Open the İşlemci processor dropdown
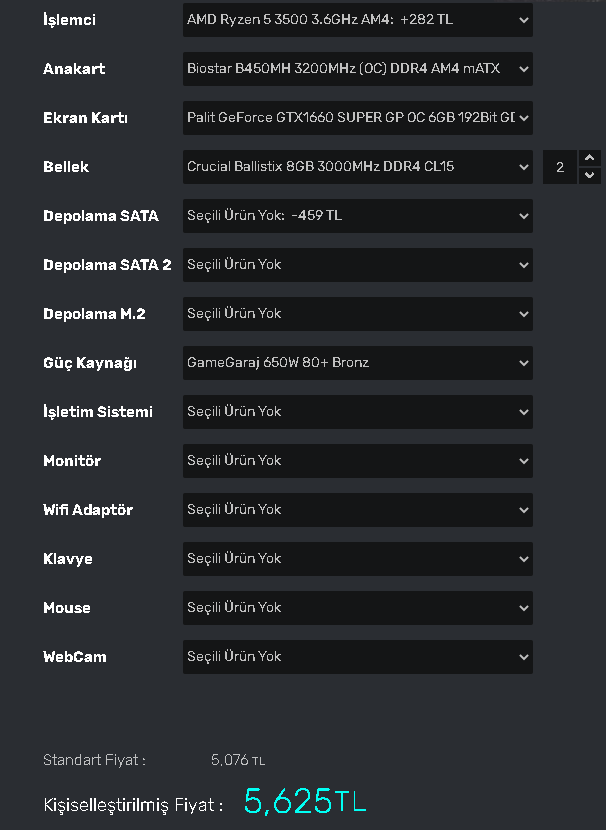Screen dimensions: 606x830 coord(357,19)
